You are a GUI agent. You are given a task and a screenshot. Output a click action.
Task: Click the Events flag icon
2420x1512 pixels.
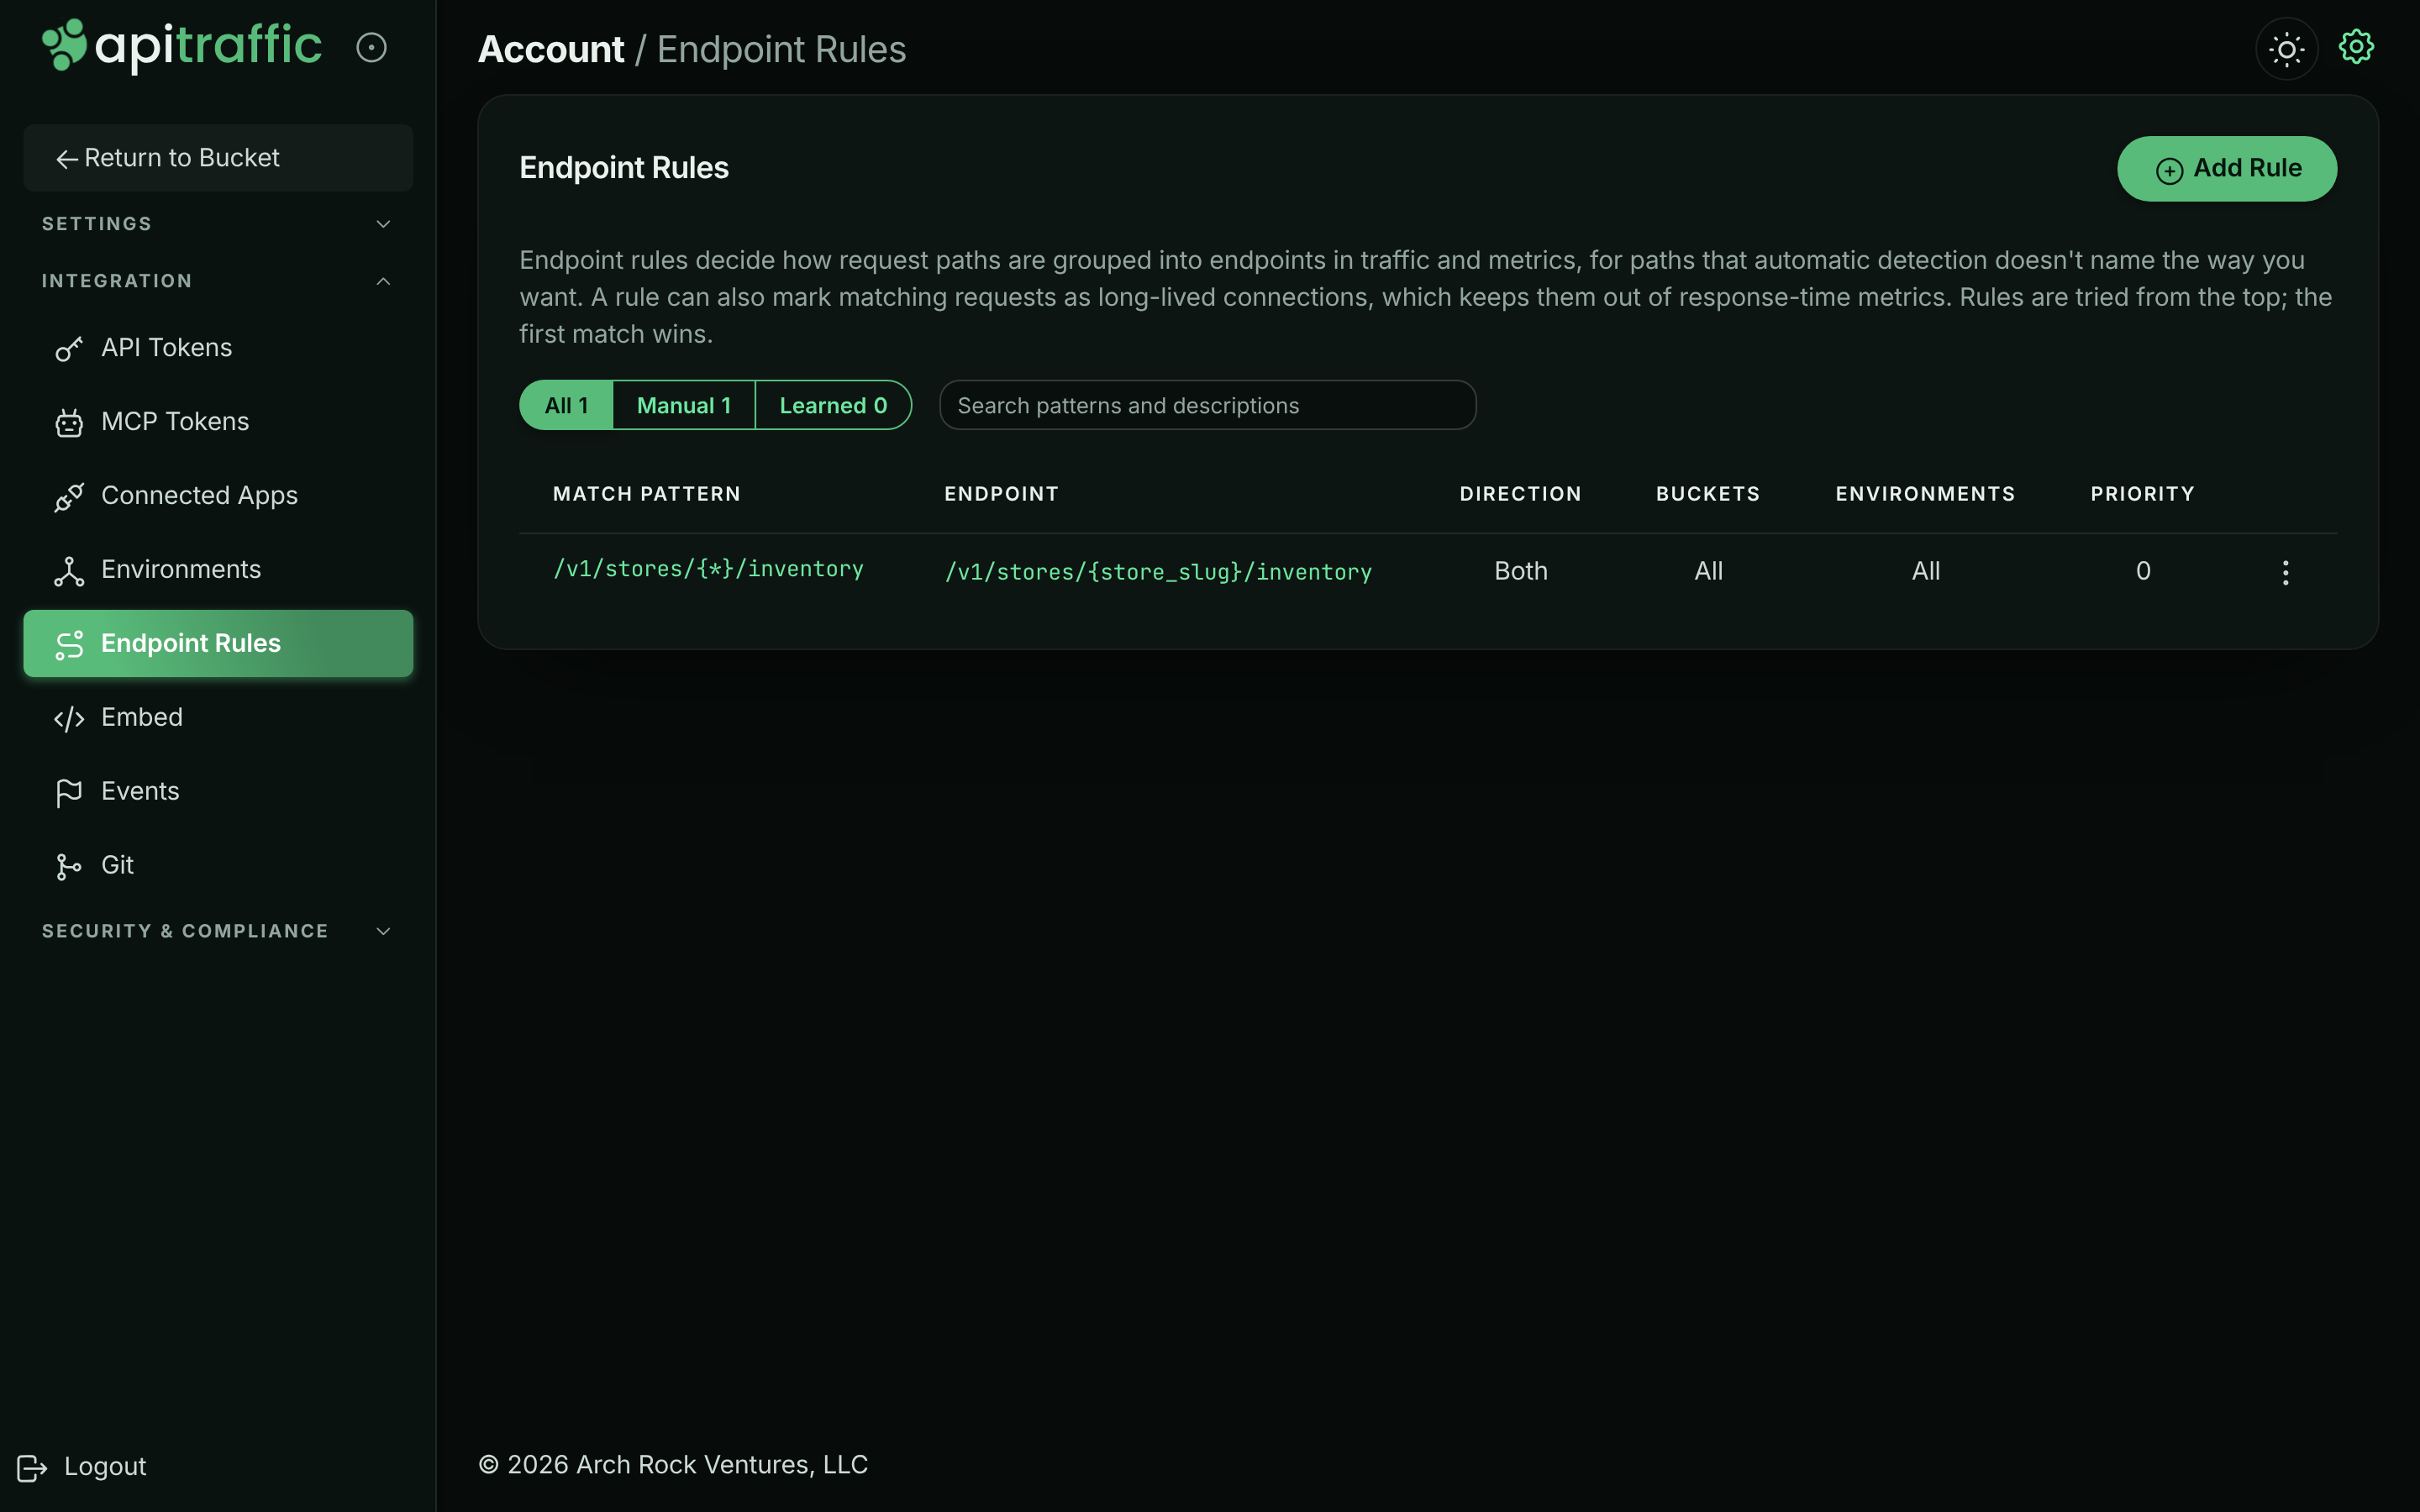(69, 793)
